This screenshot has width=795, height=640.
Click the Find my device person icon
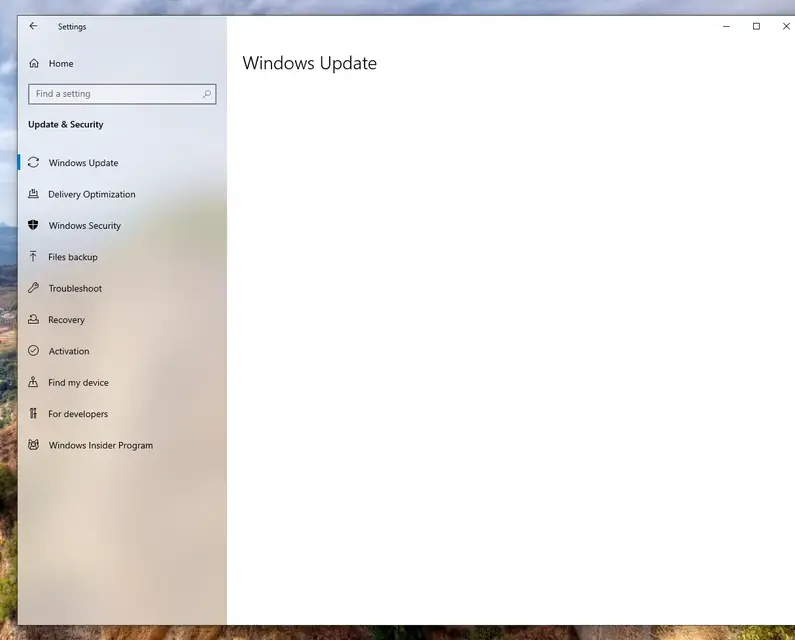[x=33, y=381]
